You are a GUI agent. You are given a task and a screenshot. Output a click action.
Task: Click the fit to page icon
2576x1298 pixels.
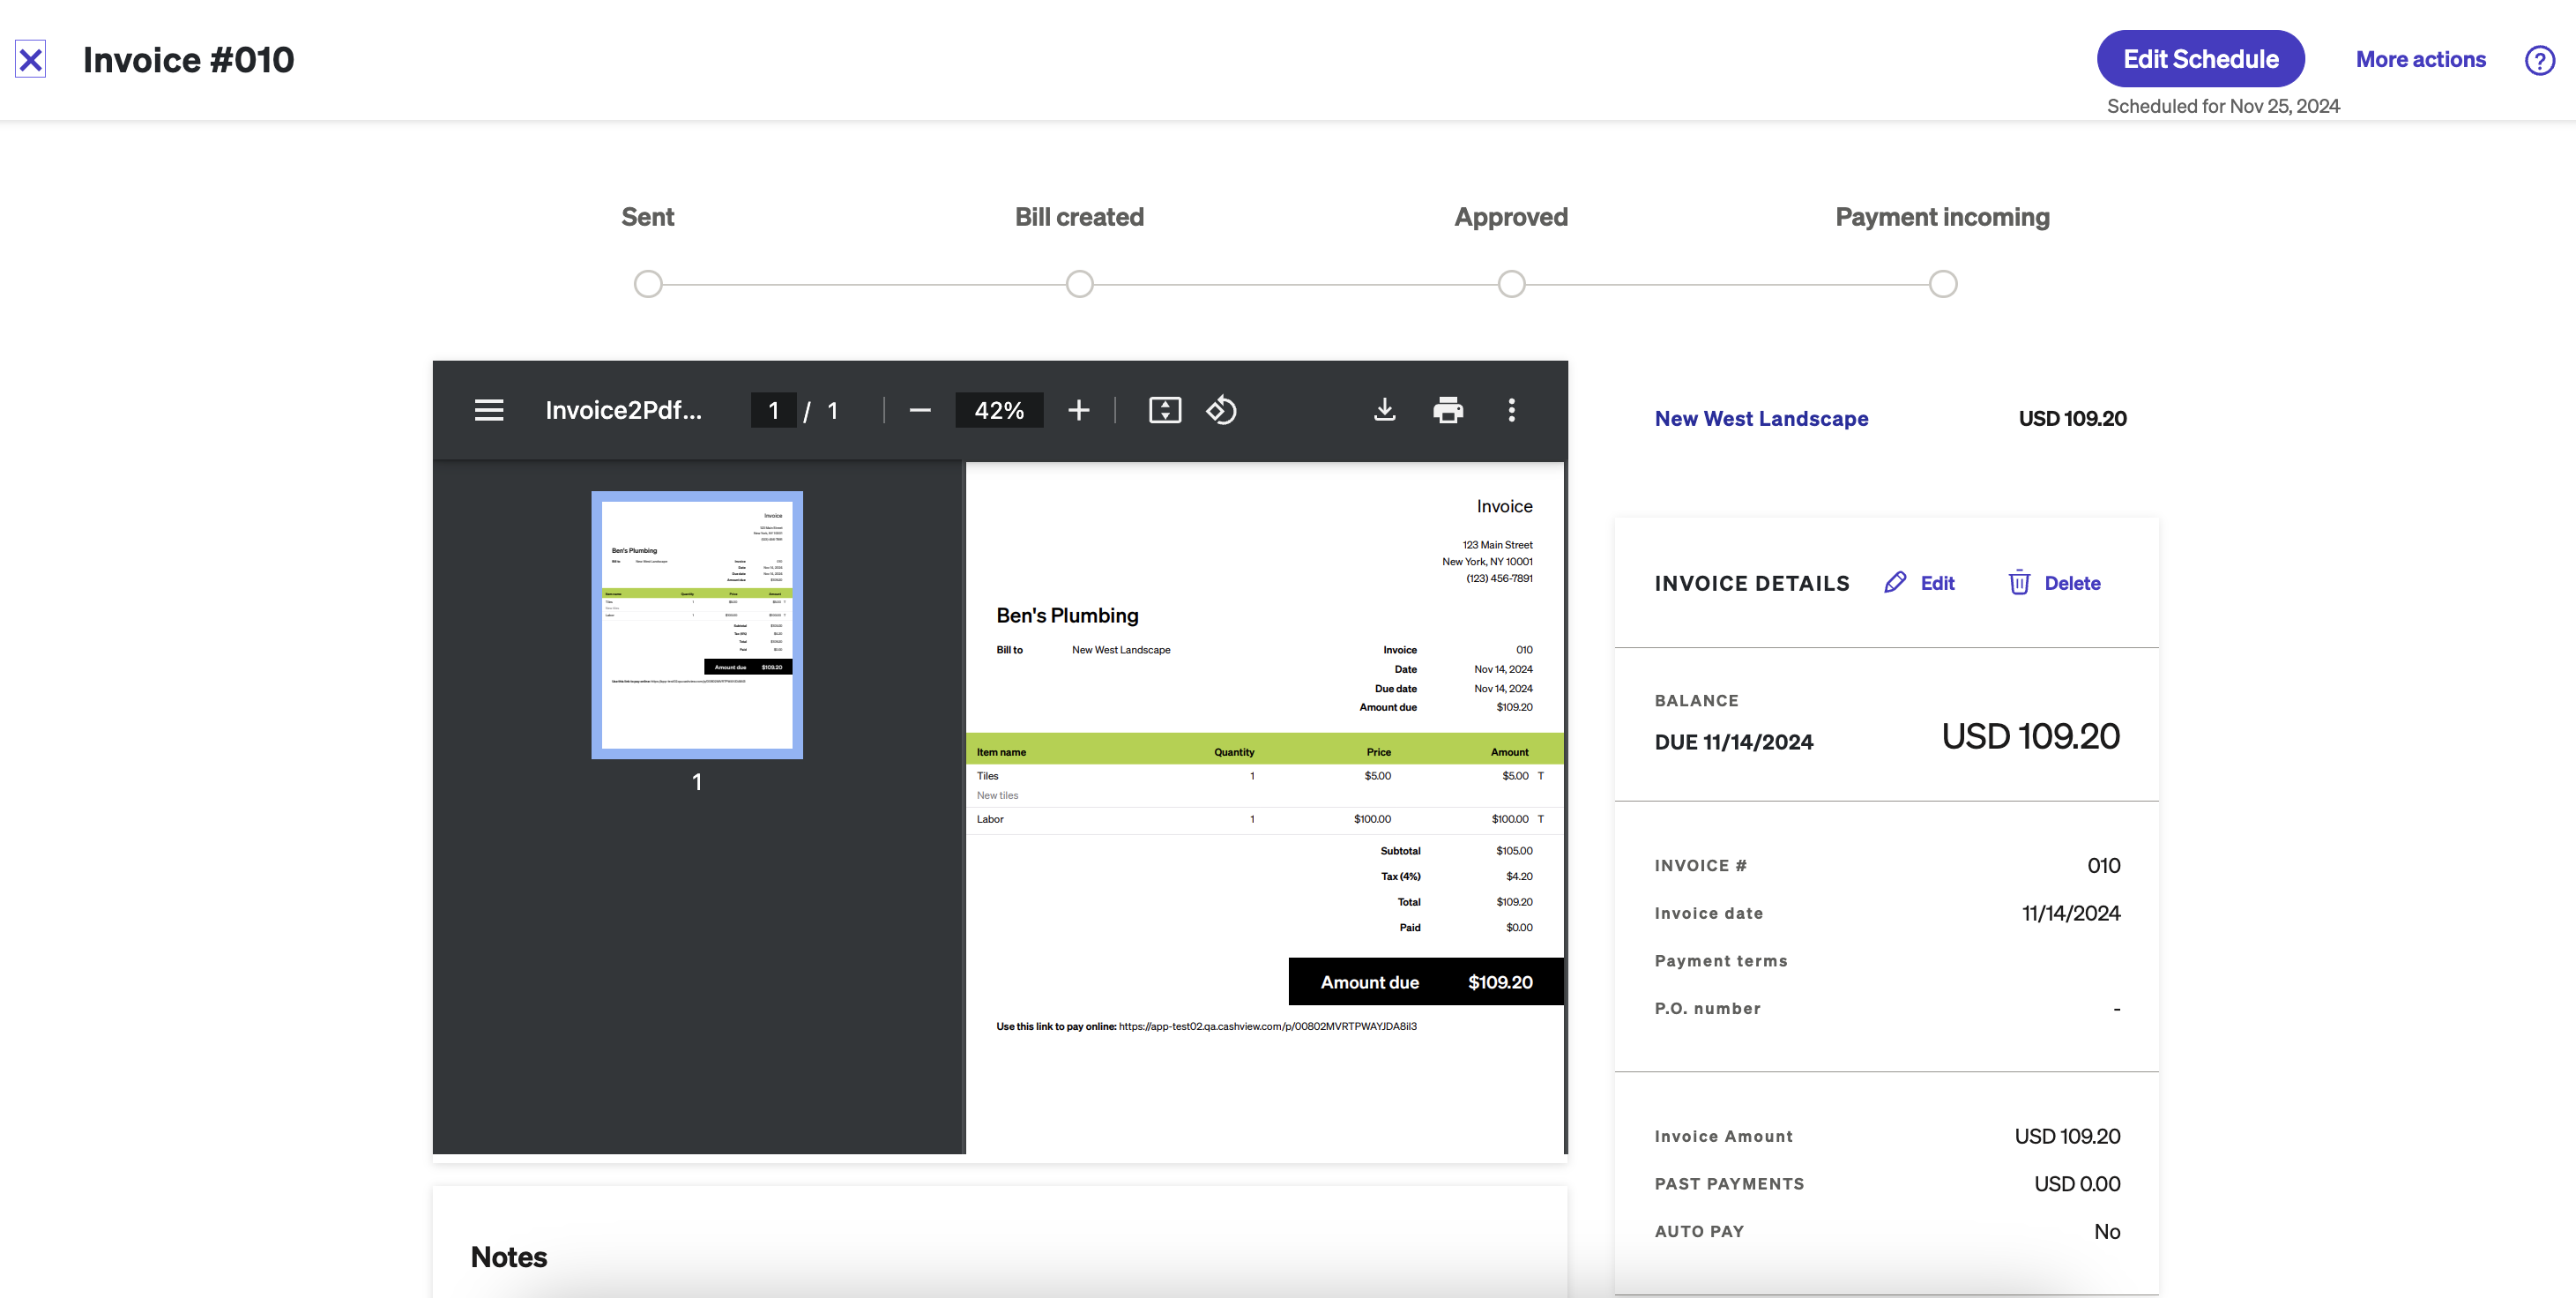point(1164,410)
